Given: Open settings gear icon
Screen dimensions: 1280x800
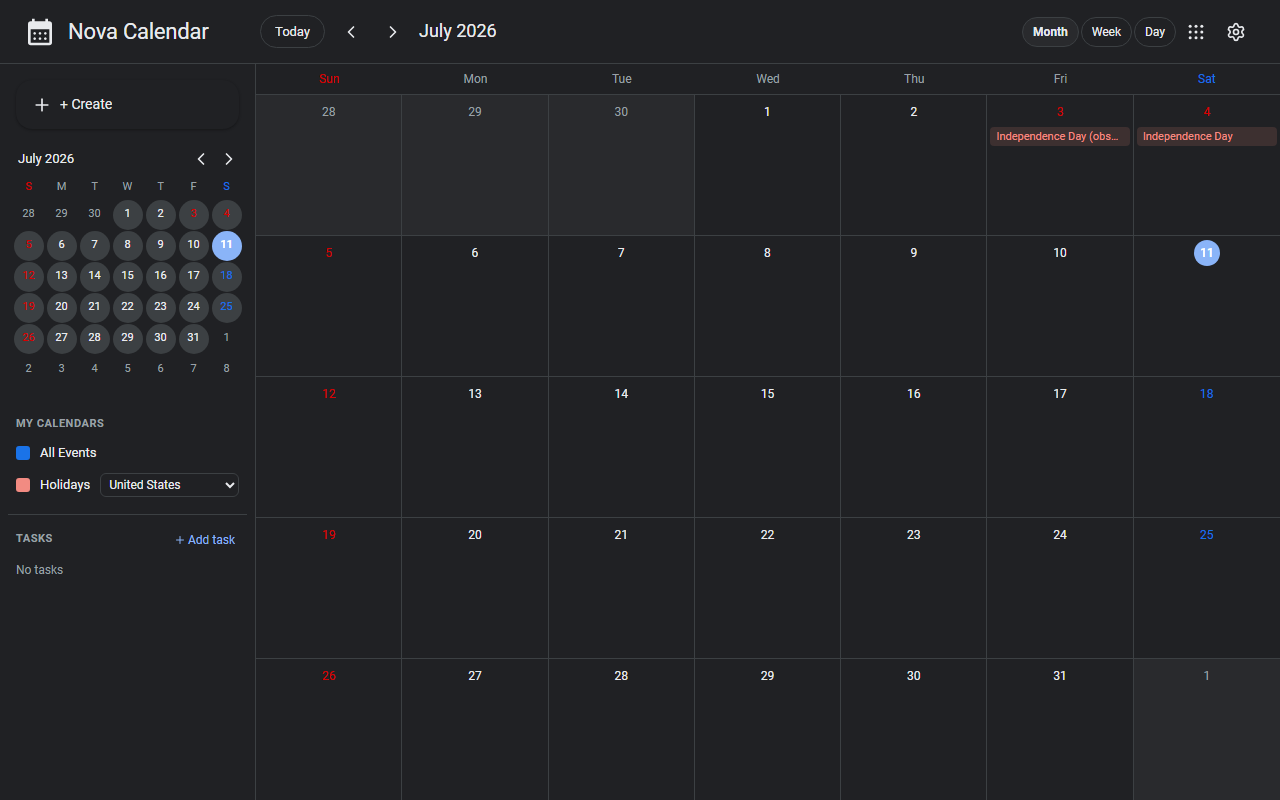Looking at the screenshot, I should [x=1236, y=32].
